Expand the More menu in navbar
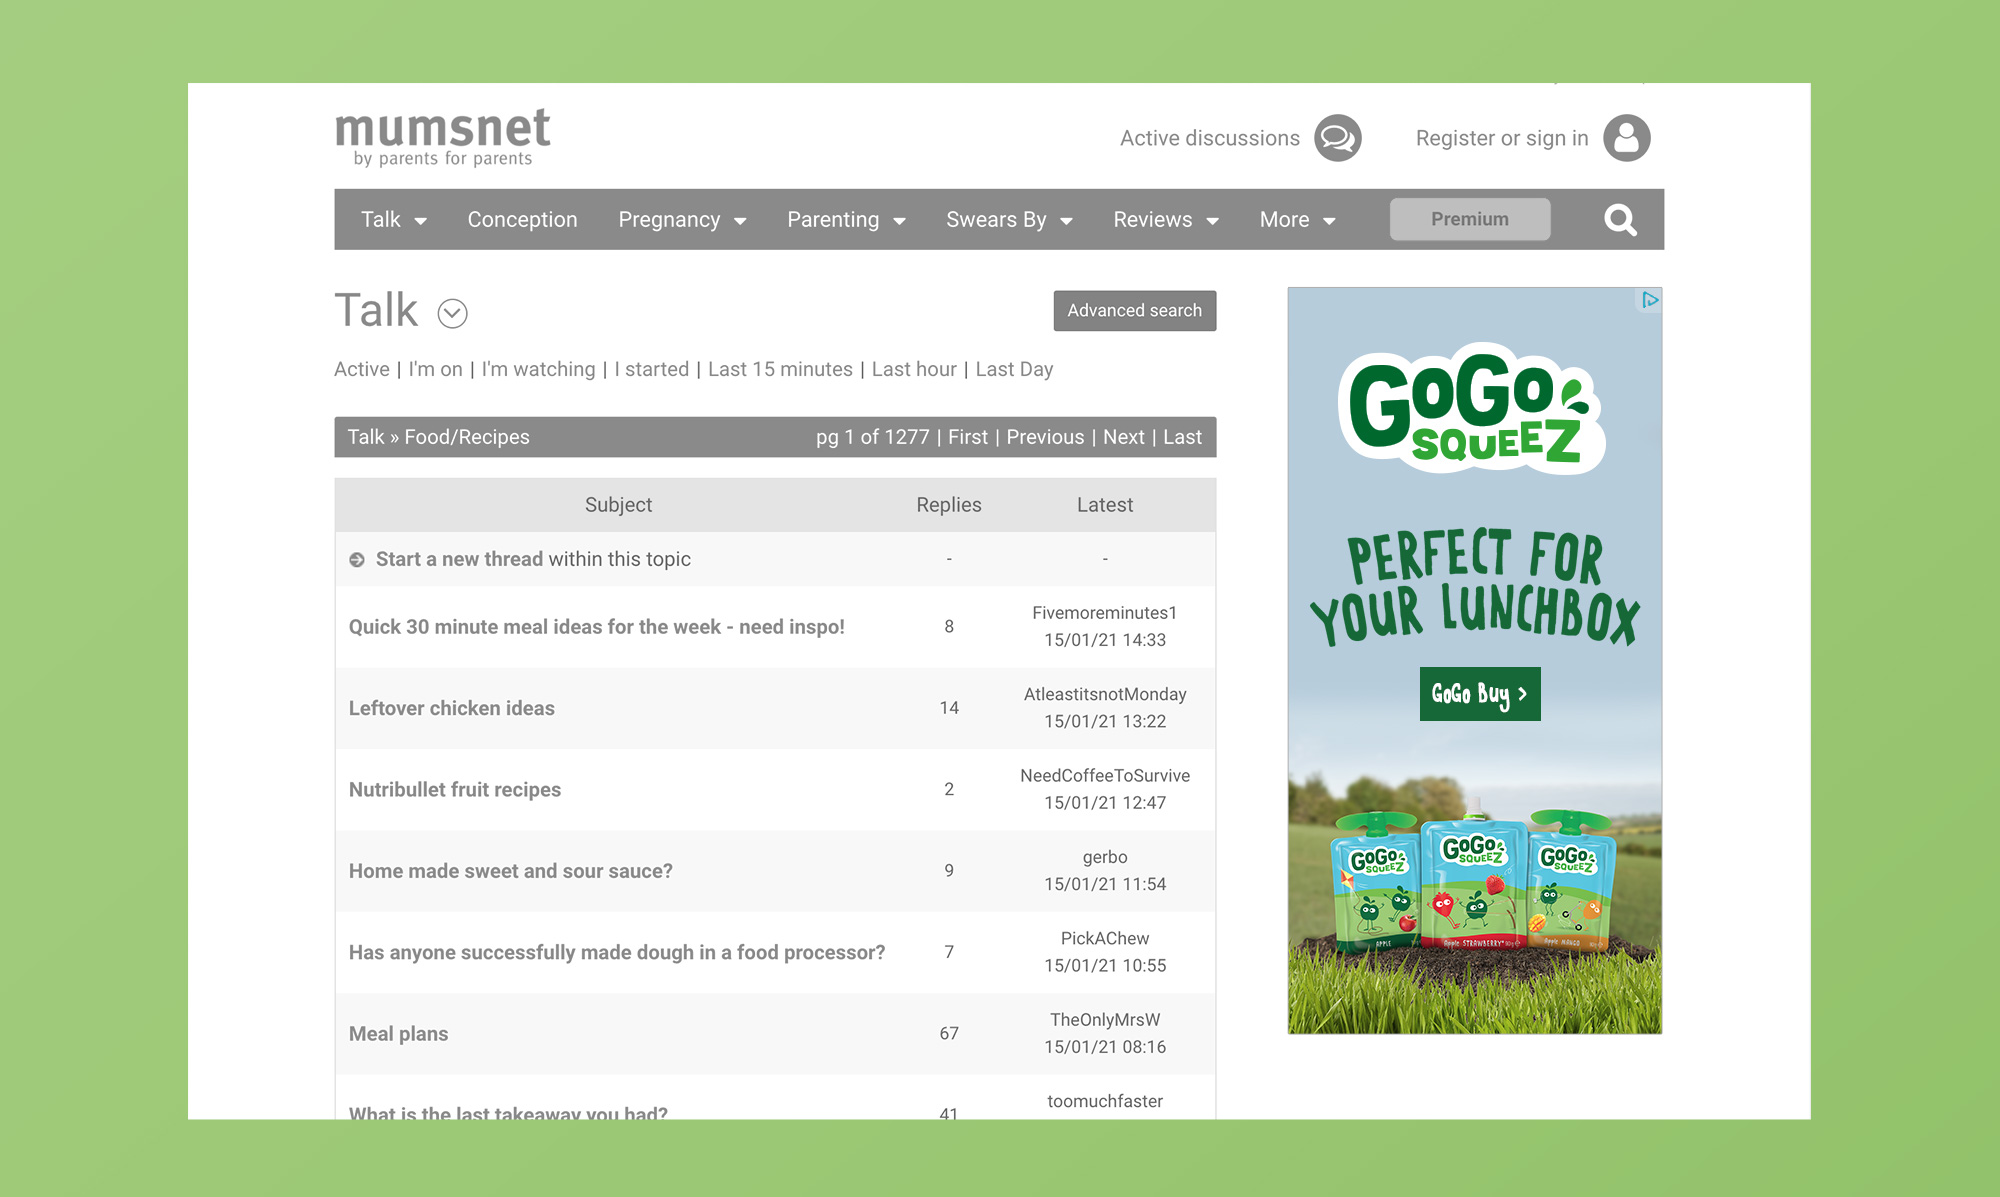The width and height of the screenshot is (2000, 1197). pyautogui.click(x=1297, y=220)
